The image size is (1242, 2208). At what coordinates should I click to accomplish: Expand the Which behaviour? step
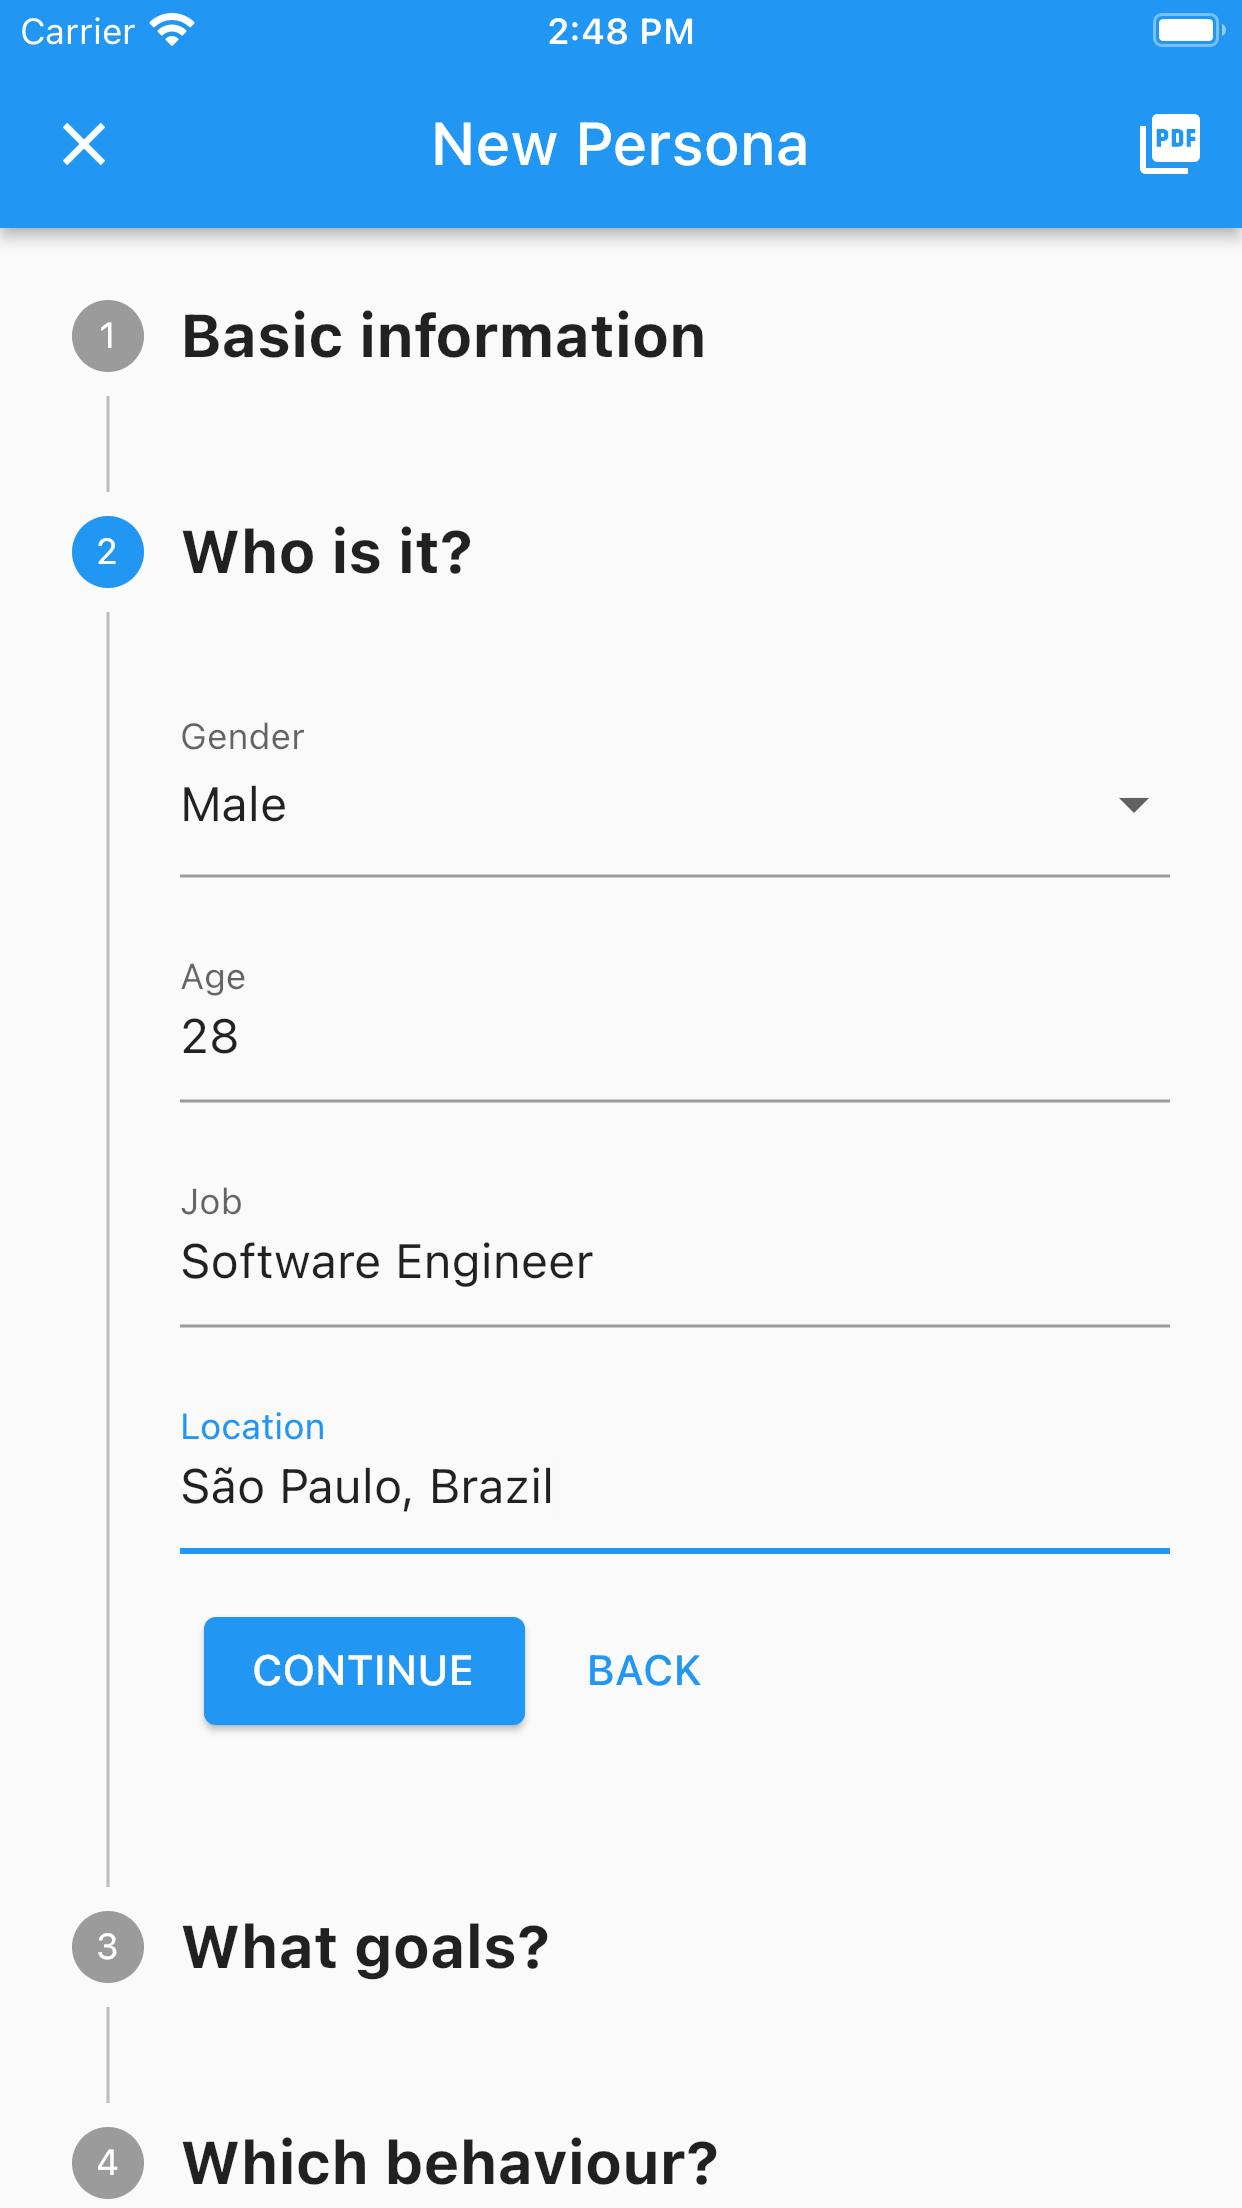point(450,2163)
